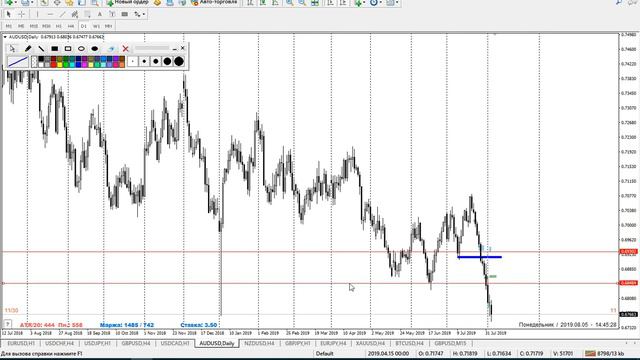Adjust the paint panel opacity slider
Viewport: 640px width, 360px height.
pos(152,48)
